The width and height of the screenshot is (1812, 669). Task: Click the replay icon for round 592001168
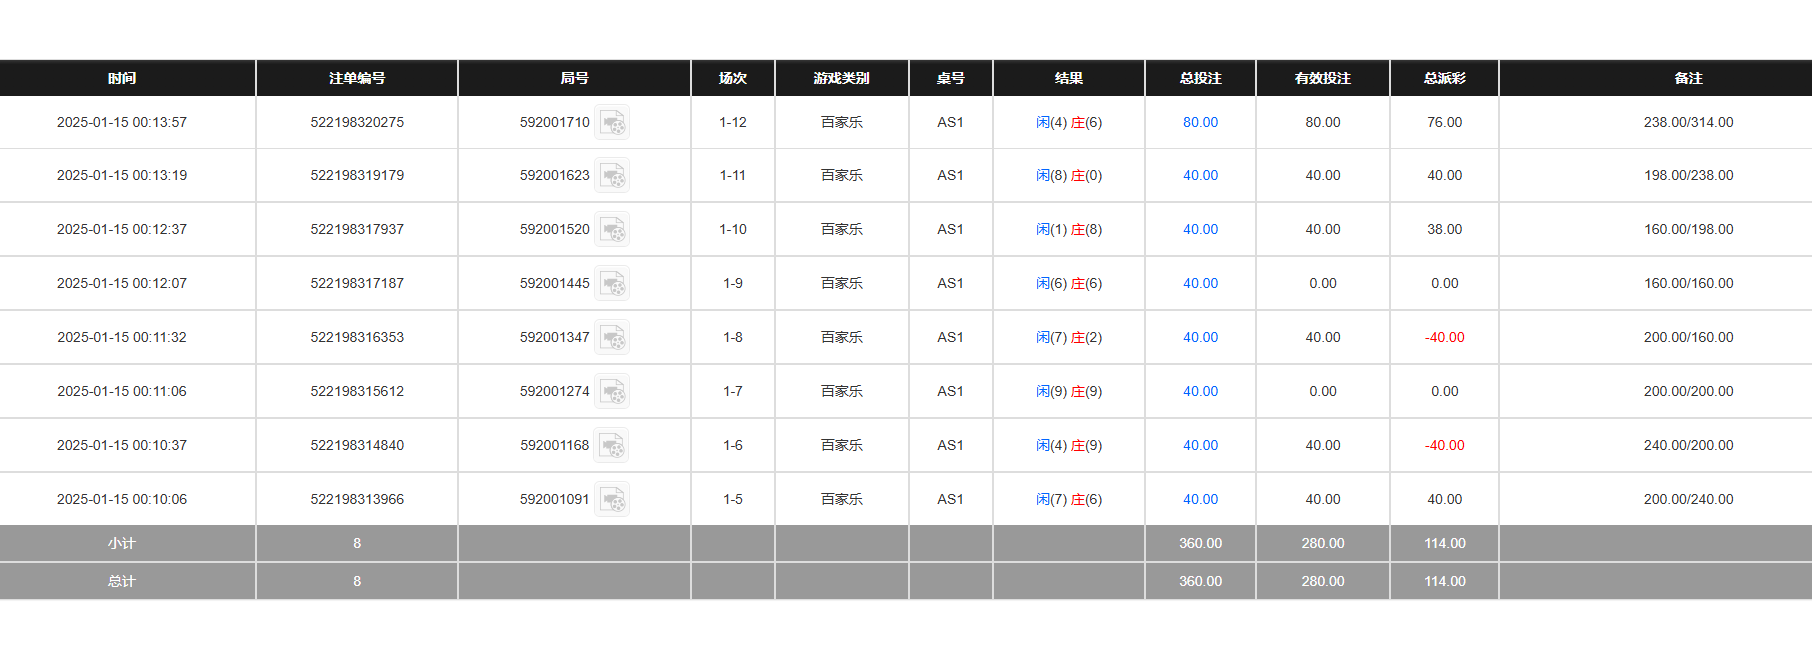pos(612,446)
